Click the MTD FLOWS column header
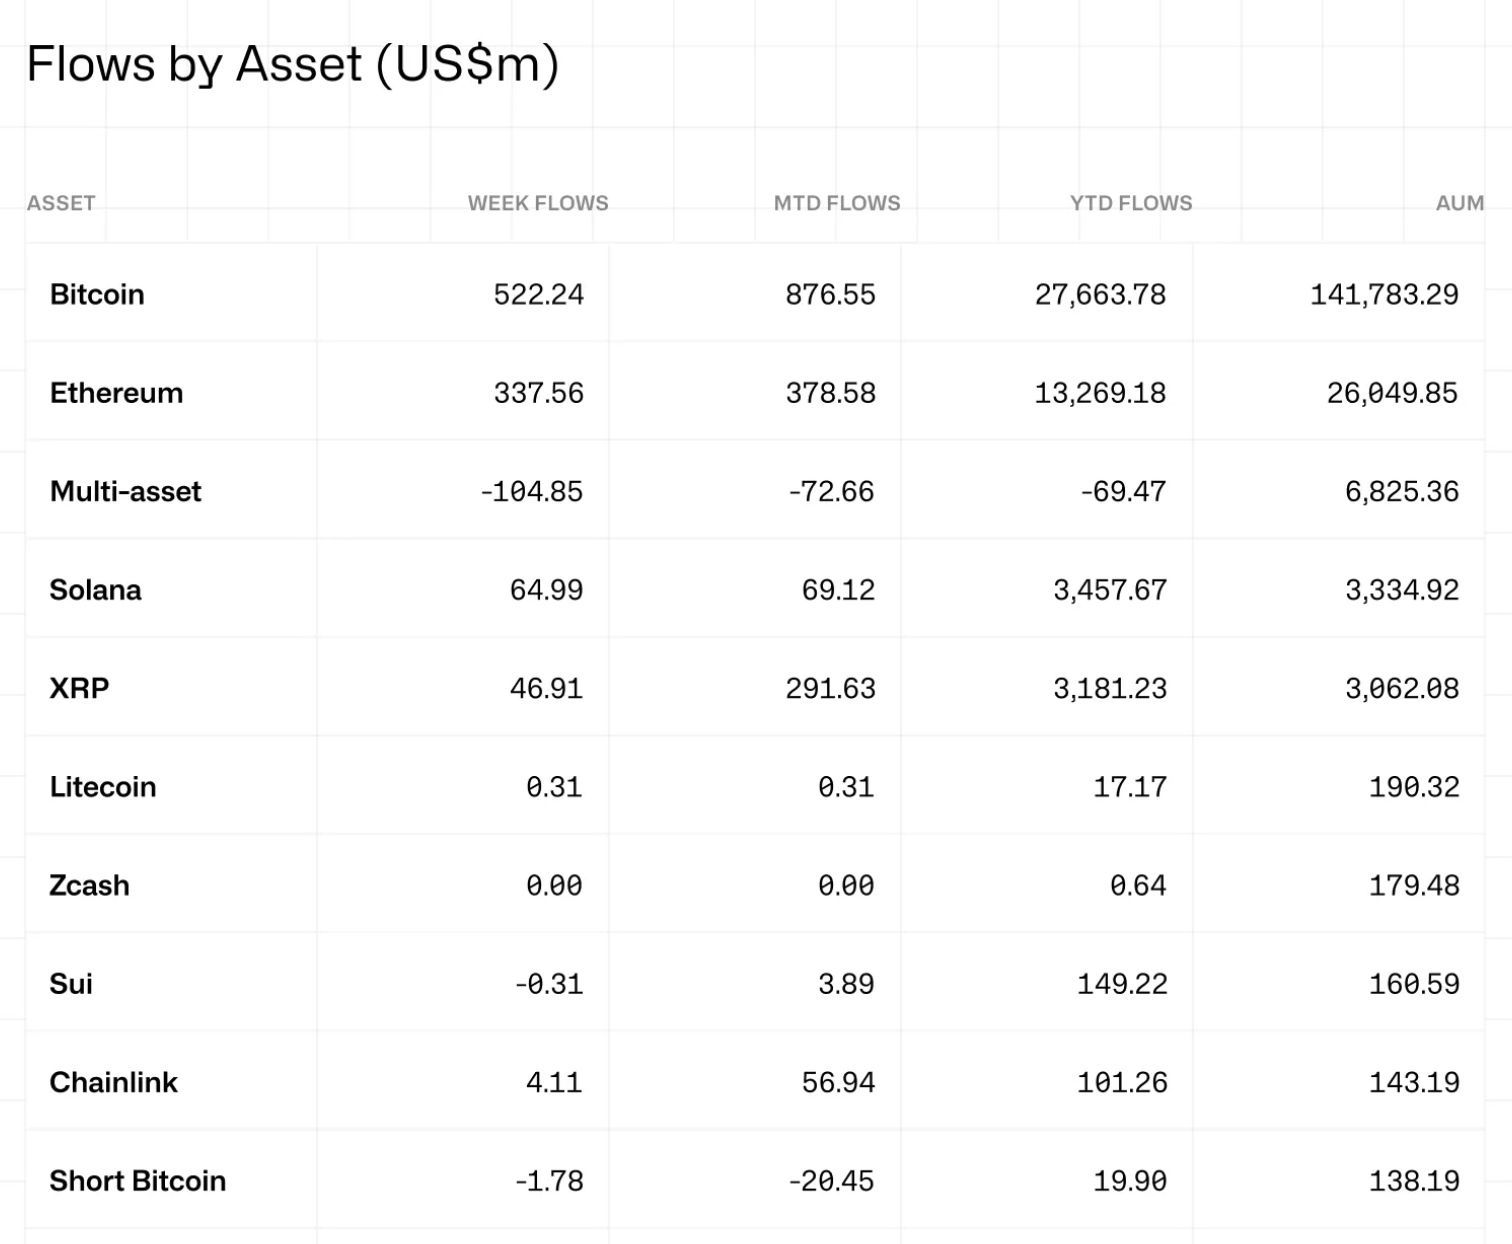 point(837,203)
